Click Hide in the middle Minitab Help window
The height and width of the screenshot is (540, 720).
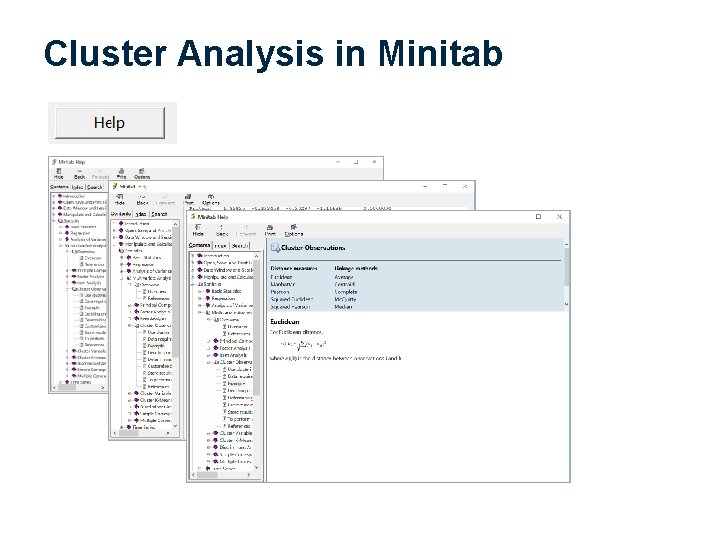pyautogui.click(x=120, y=199)
